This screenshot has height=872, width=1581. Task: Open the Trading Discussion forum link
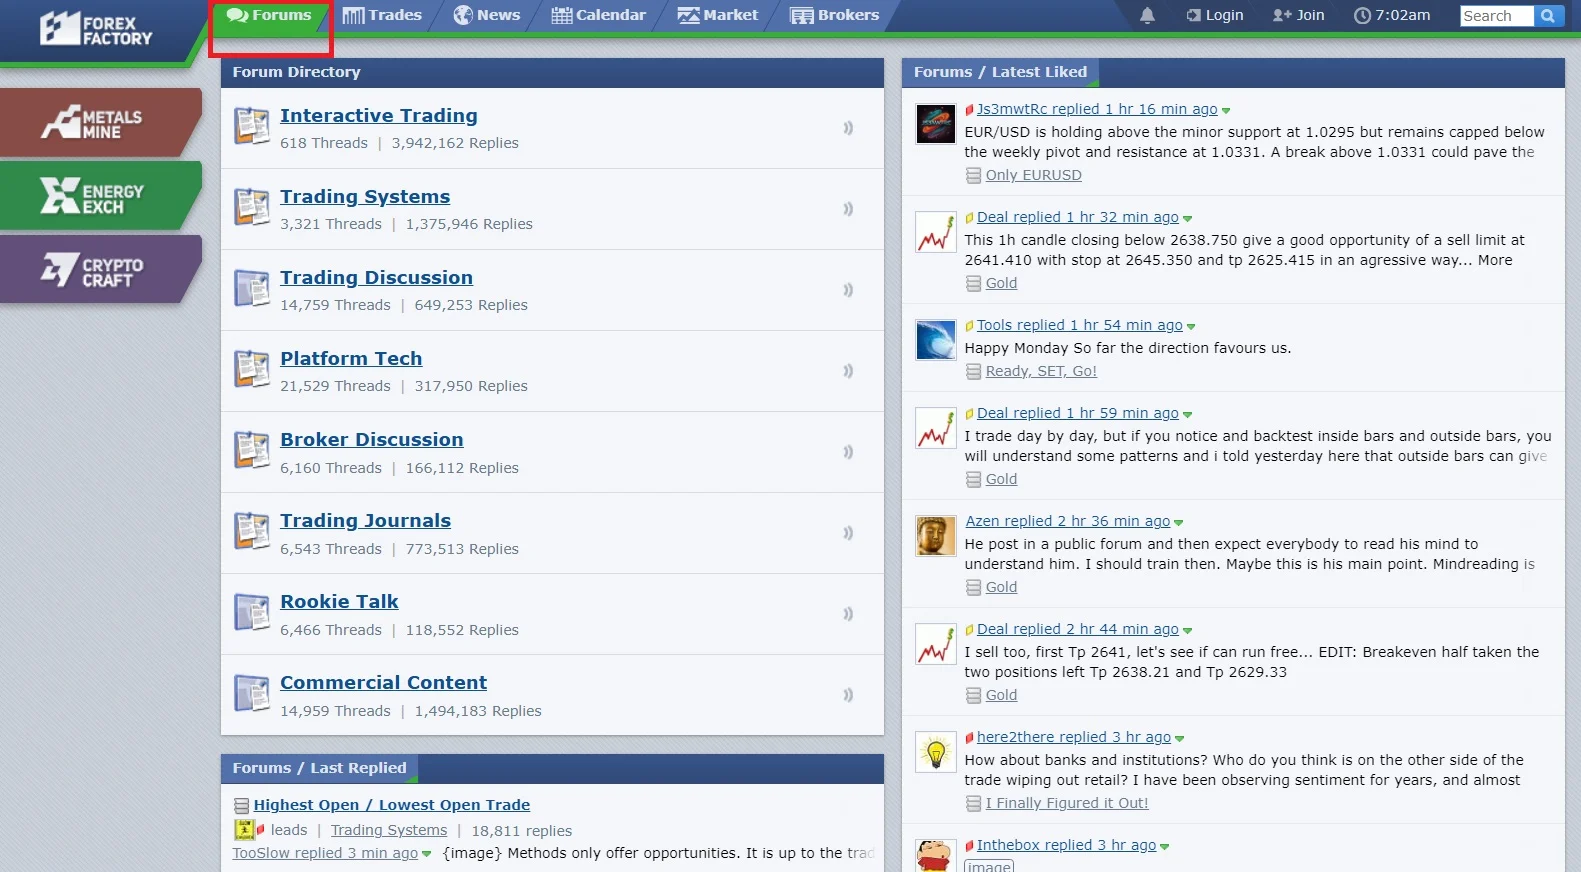377,278
